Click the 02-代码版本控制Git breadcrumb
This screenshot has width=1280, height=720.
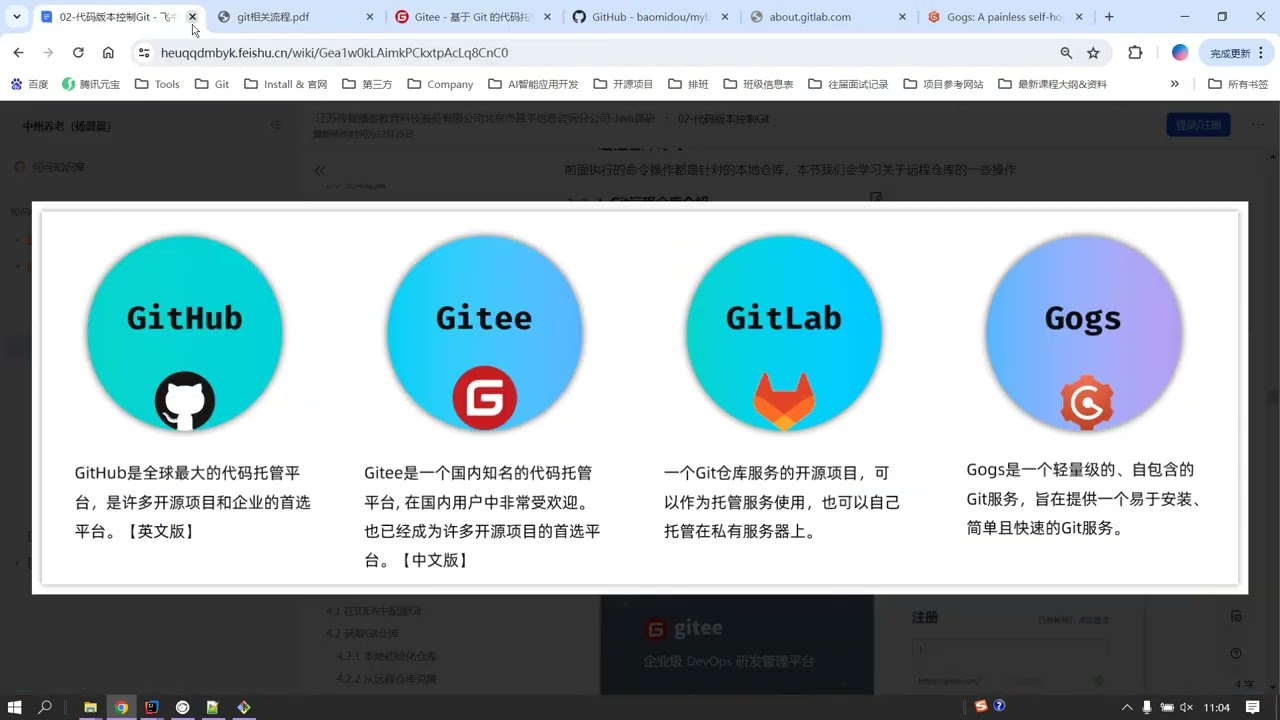coord(723,119)
